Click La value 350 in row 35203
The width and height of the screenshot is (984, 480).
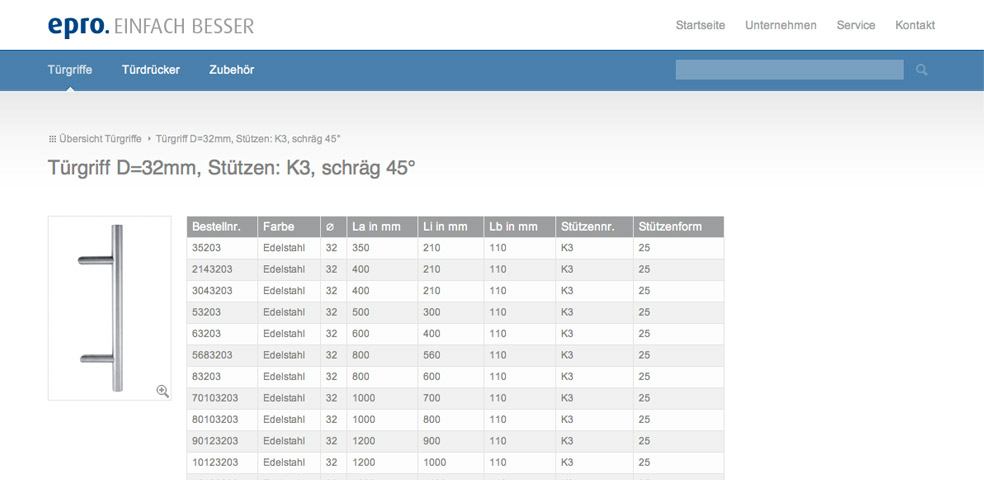point(361,248)
